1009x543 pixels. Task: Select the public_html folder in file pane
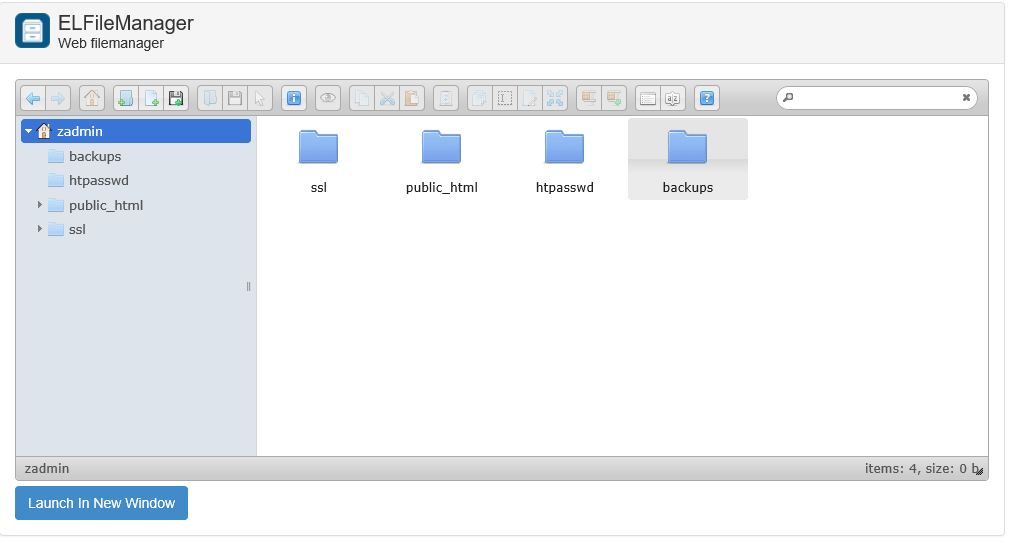coord(441,160)
